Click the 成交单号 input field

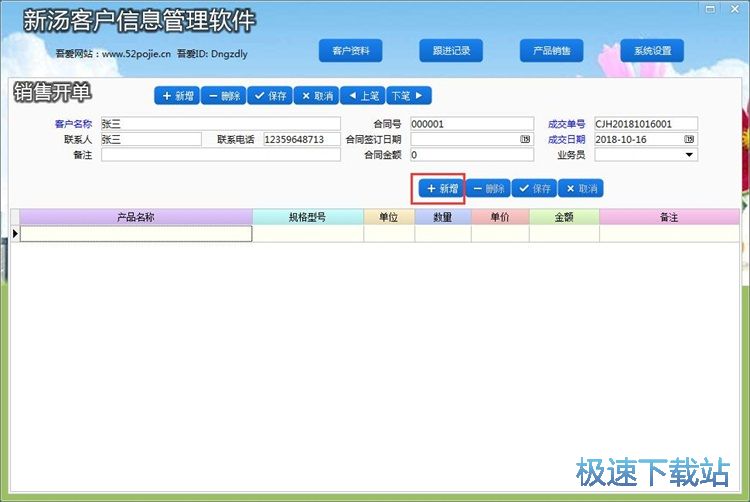click(x=646, y=124)
